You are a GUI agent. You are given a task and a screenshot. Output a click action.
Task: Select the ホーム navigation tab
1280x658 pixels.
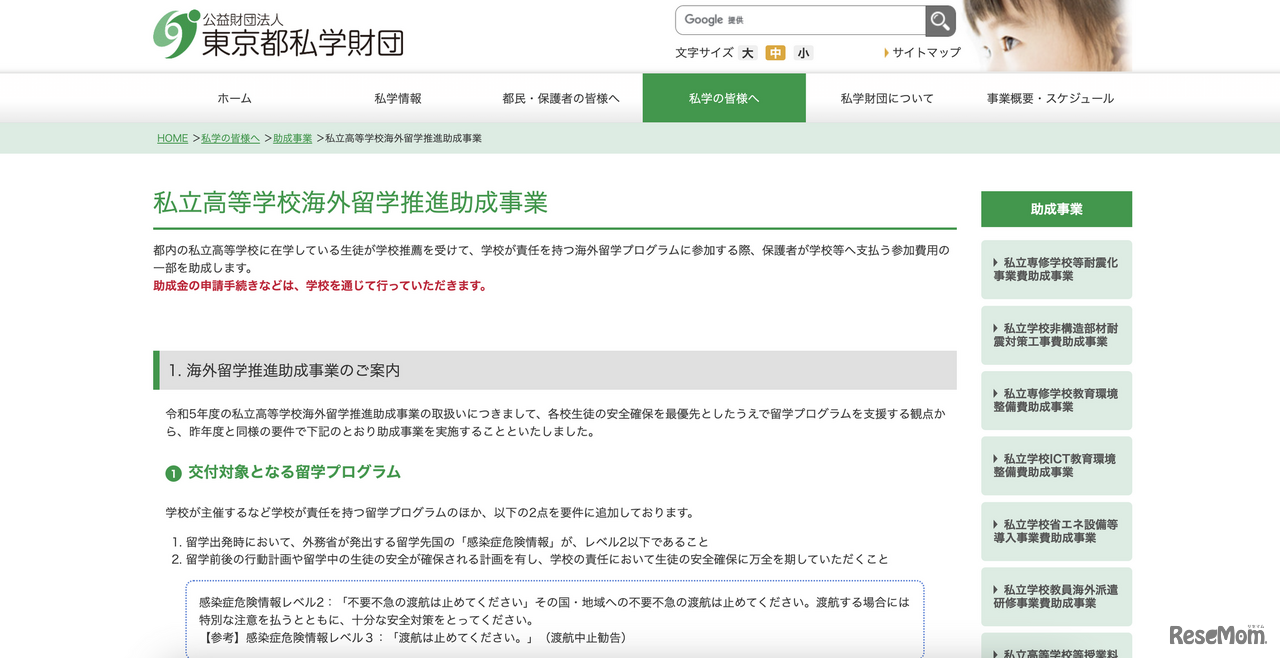(237, 98)
